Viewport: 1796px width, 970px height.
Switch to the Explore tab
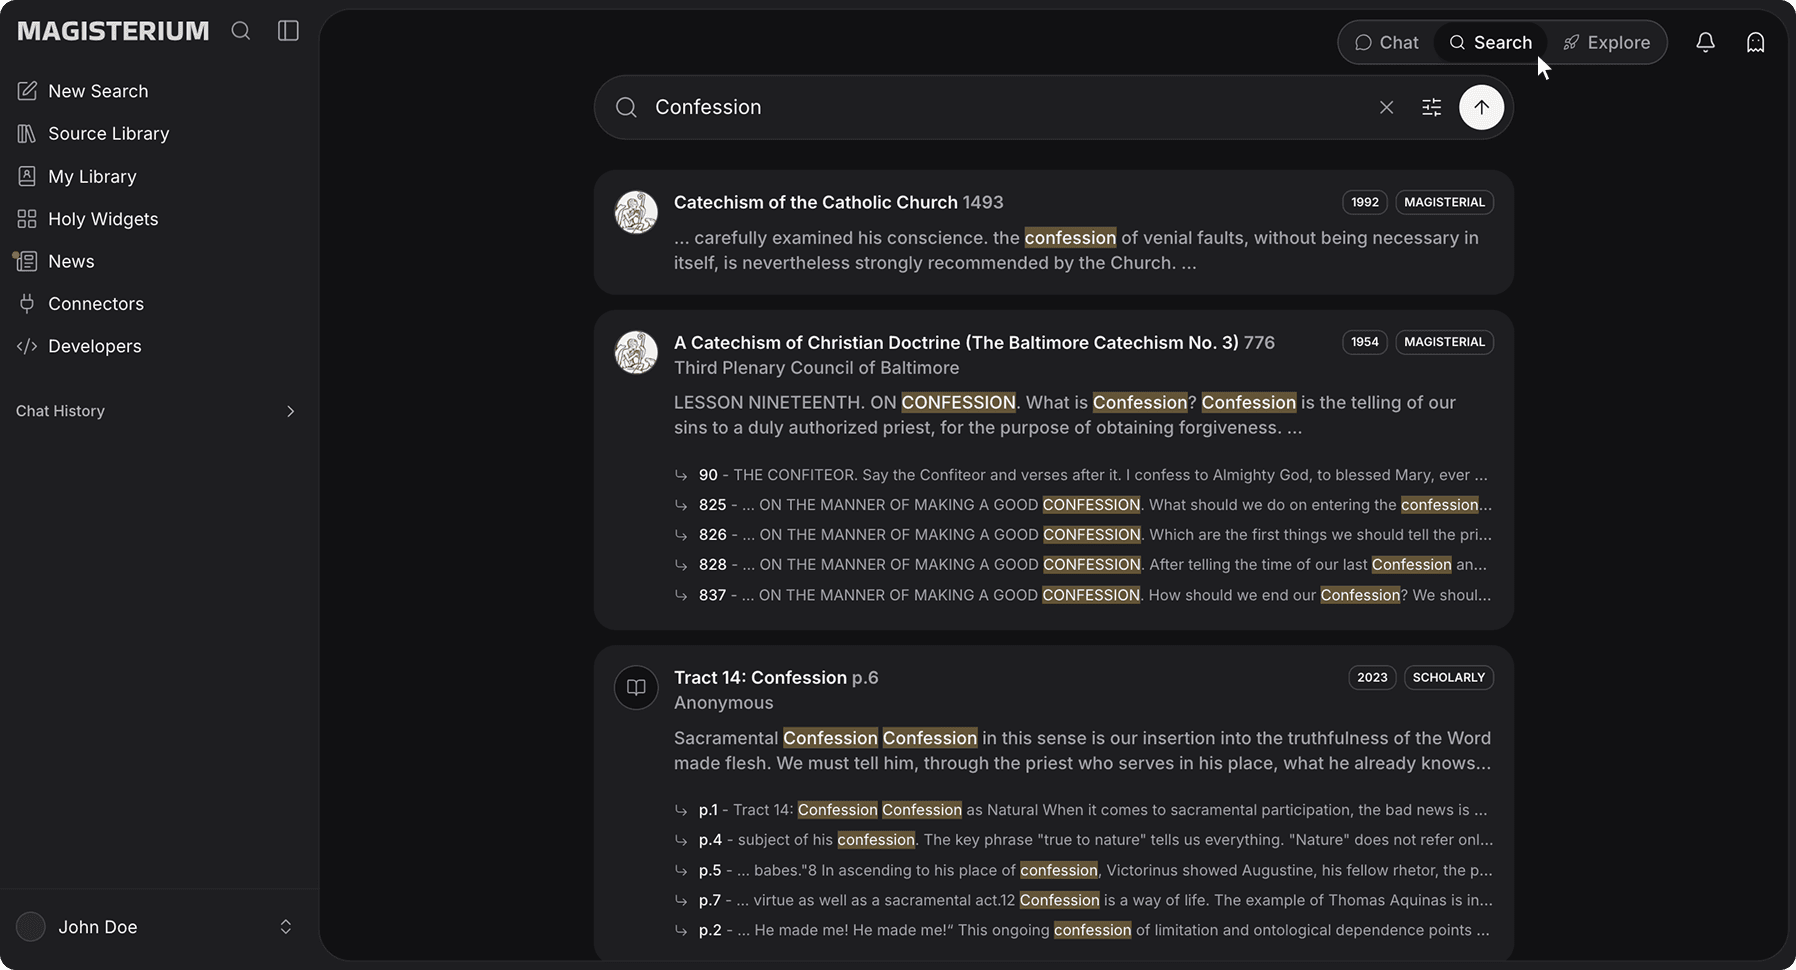(x=1606, y=43)
